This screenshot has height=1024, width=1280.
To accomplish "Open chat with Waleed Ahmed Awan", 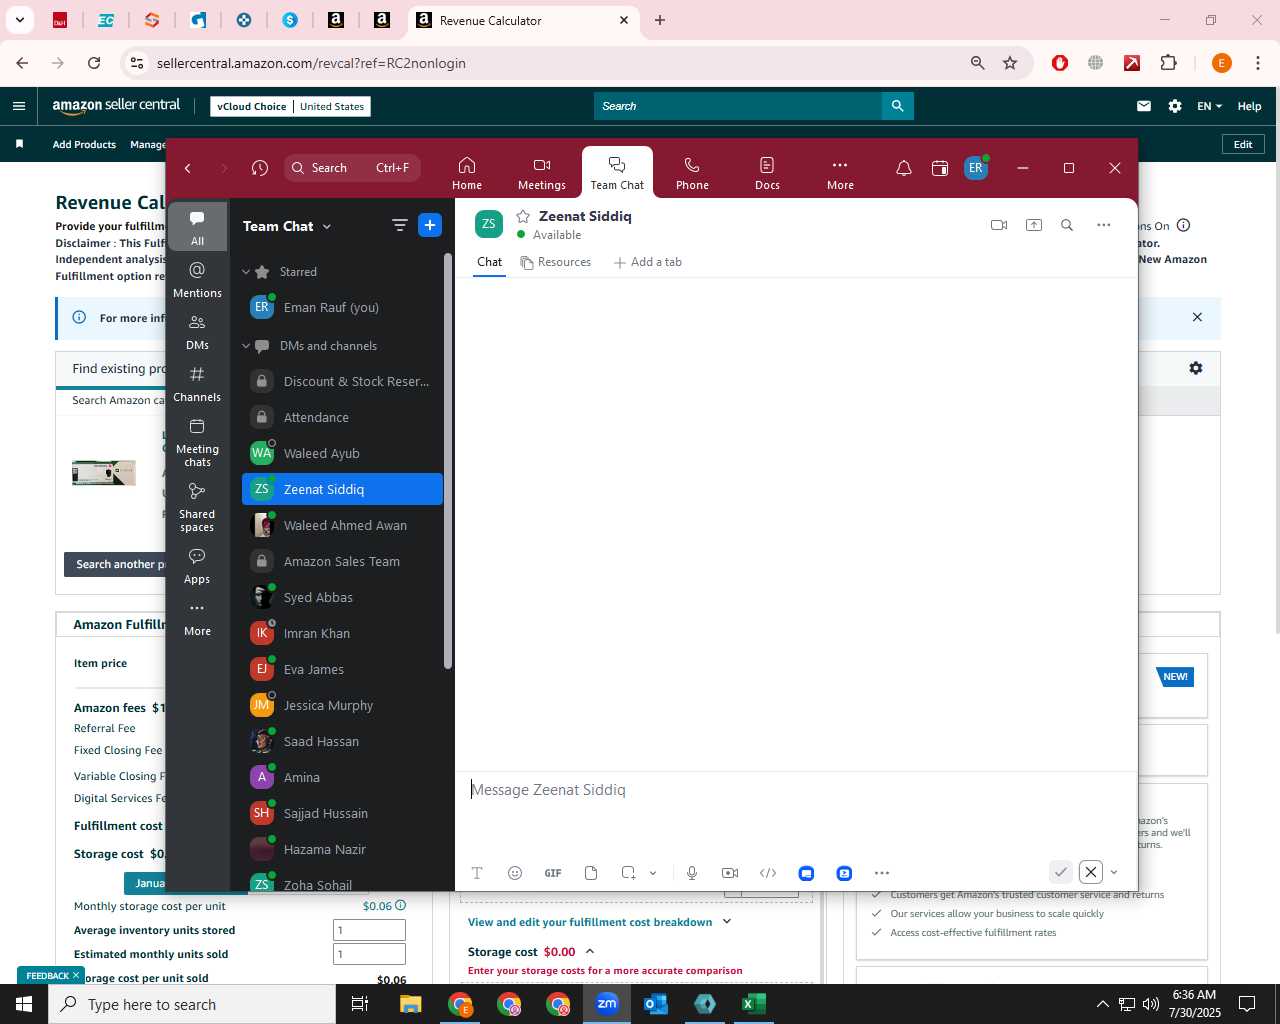I will (342, 525).
